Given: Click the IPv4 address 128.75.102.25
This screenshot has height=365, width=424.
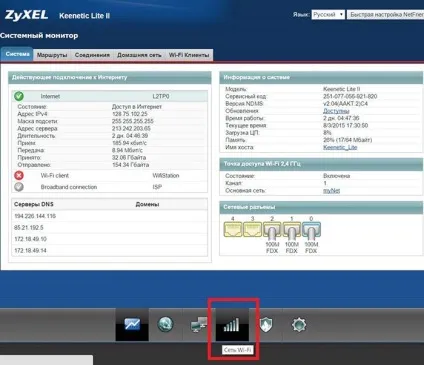Looking at the screenshot, I should pyautogui.click(x=130, y=114).
